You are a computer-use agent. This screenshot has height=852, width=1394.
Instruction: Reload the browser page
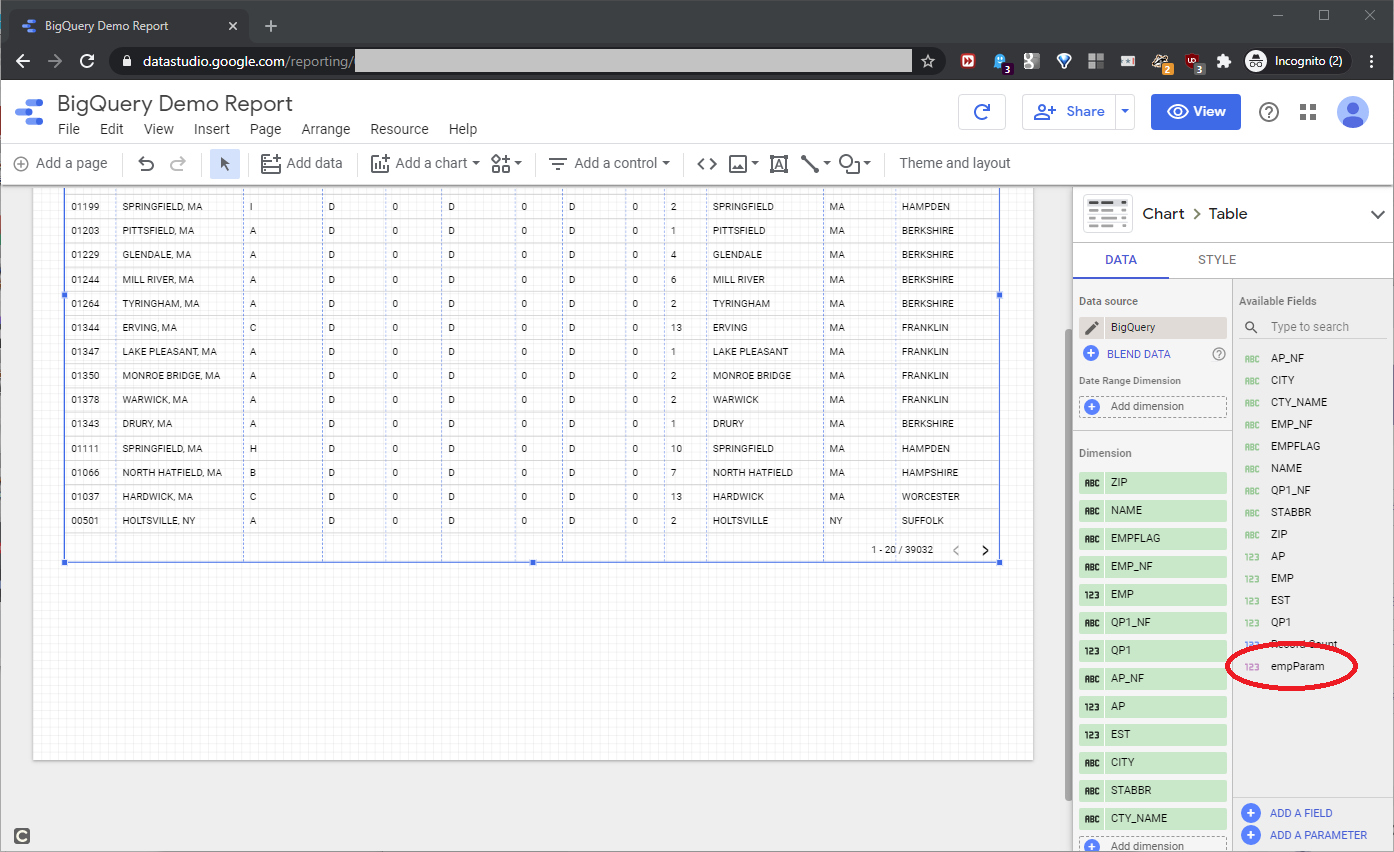click(87, 61)
